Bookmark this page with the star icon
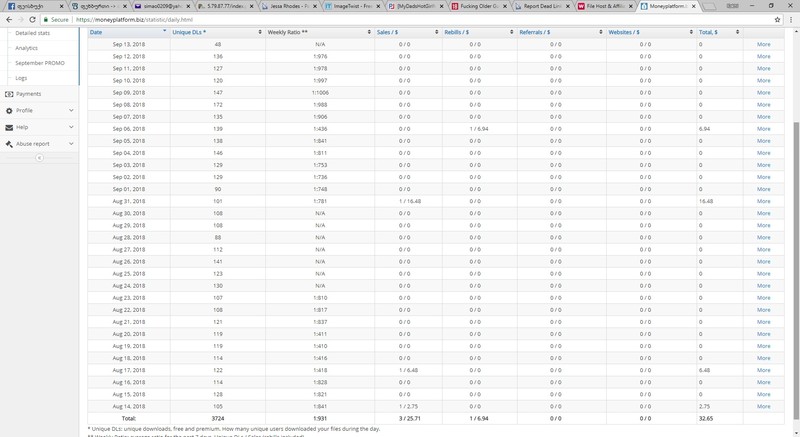 point(776,19)
